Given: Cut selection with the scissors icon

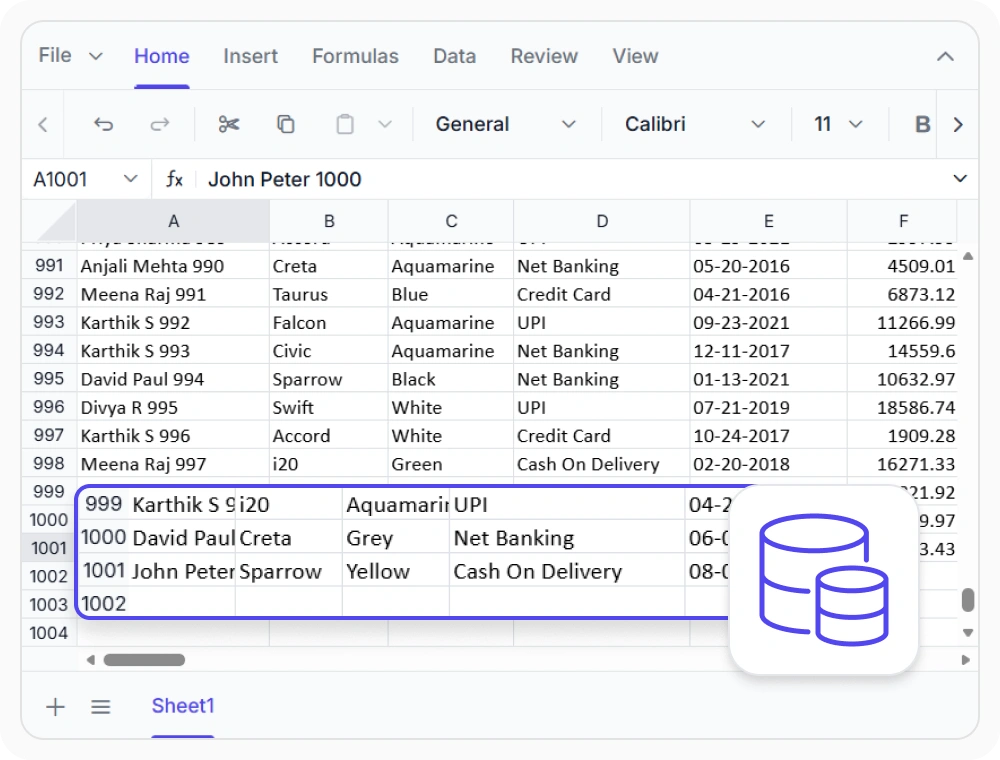Looking at the screenshot, I should (228, 124).
